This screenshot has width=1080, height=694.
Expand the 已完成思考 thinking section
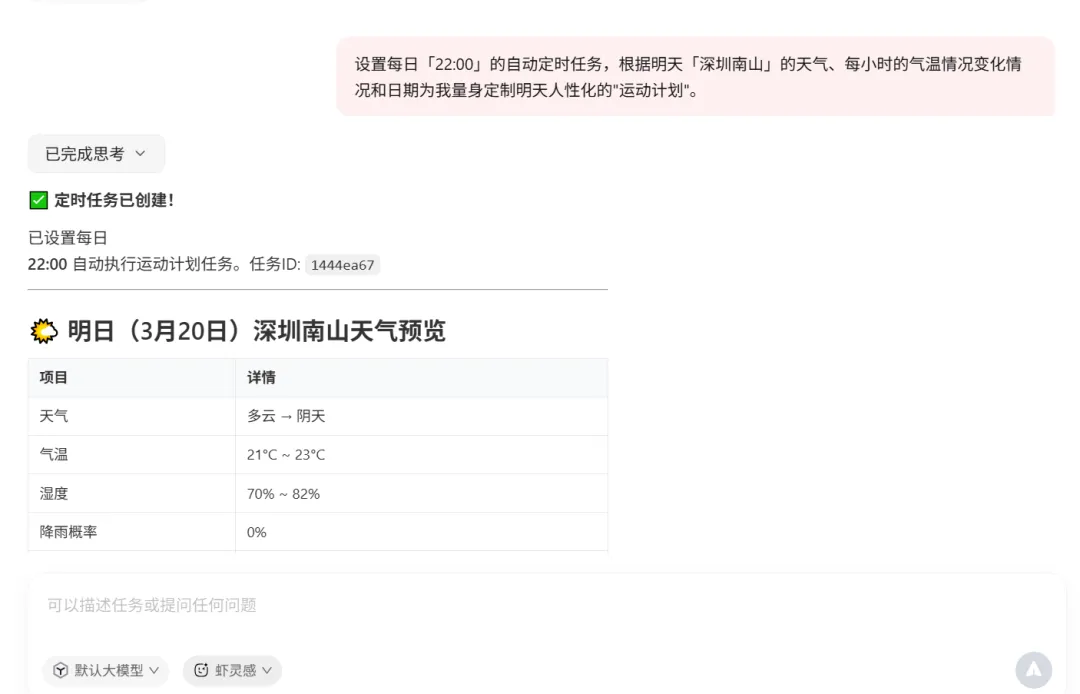96,154
